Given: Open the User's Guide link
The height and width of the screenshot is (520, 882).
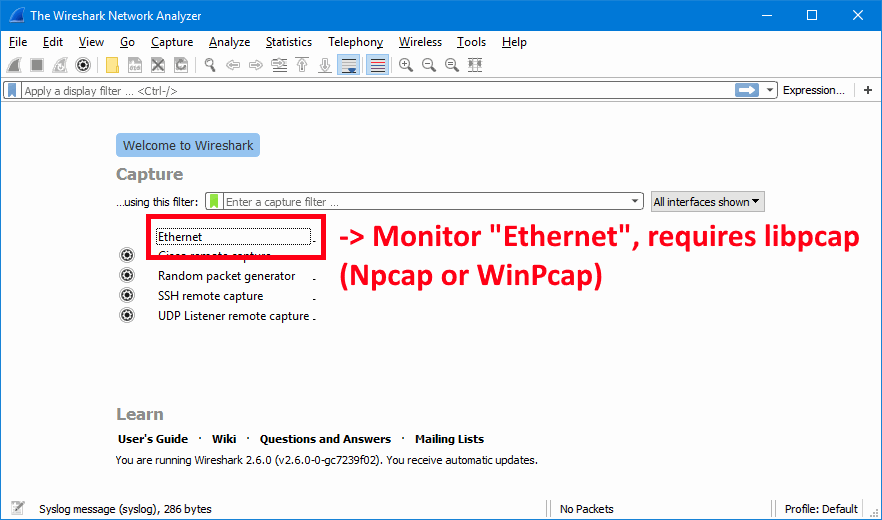Looking at the screenshot, I should (152, 439).
